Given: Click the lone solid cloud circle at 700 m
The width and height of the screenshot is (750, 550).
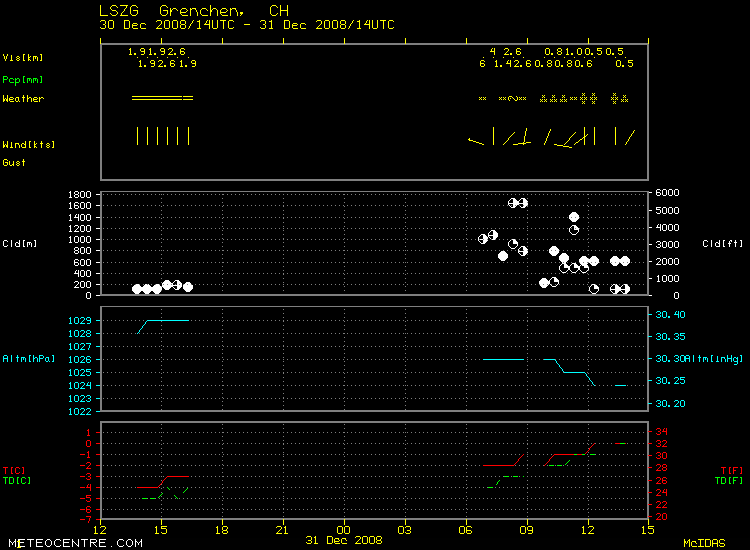Looking at the screenshot, I should pos(503,256).
